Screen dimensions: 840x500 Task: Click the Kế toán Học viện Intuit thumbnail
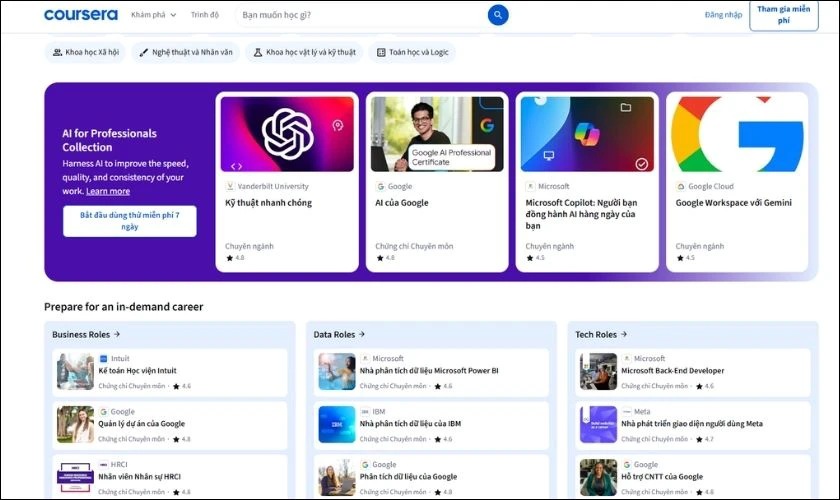[76, 371]
